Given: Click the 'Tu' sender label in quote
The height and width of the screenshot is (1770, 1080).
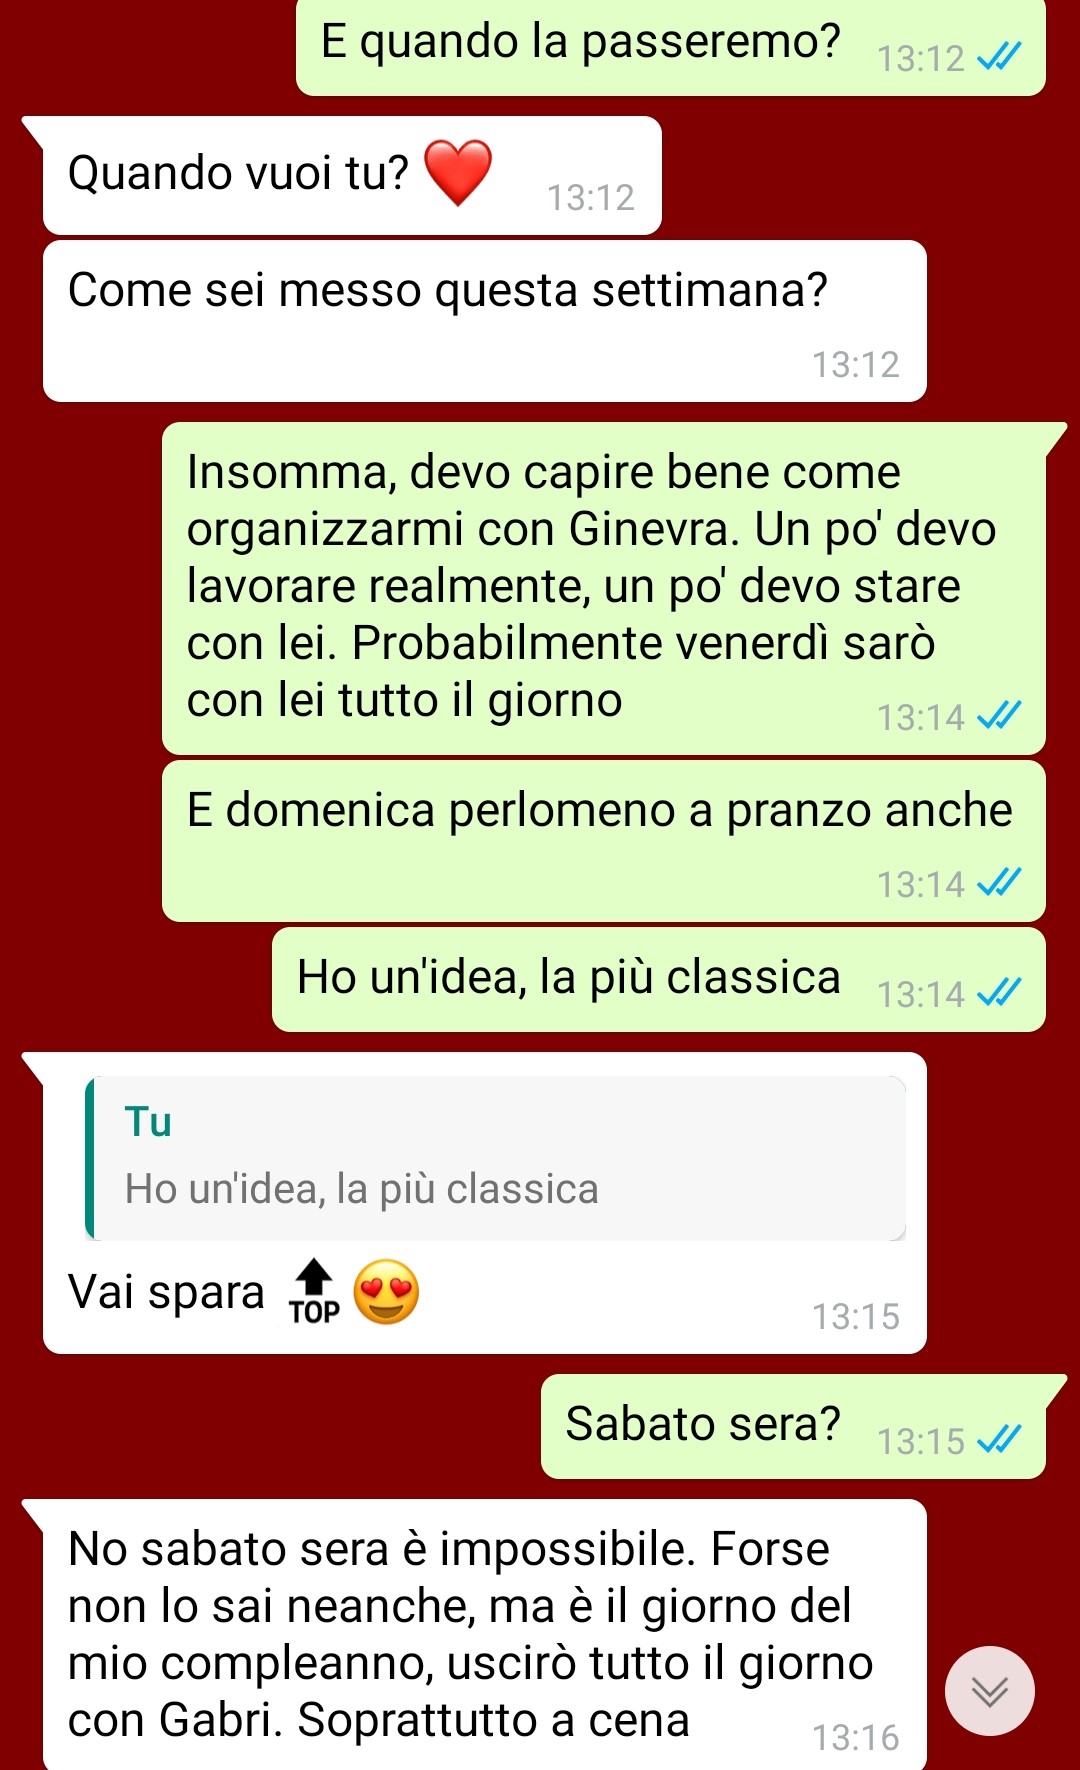Looking at the screenshot, I should [148, 1122].
